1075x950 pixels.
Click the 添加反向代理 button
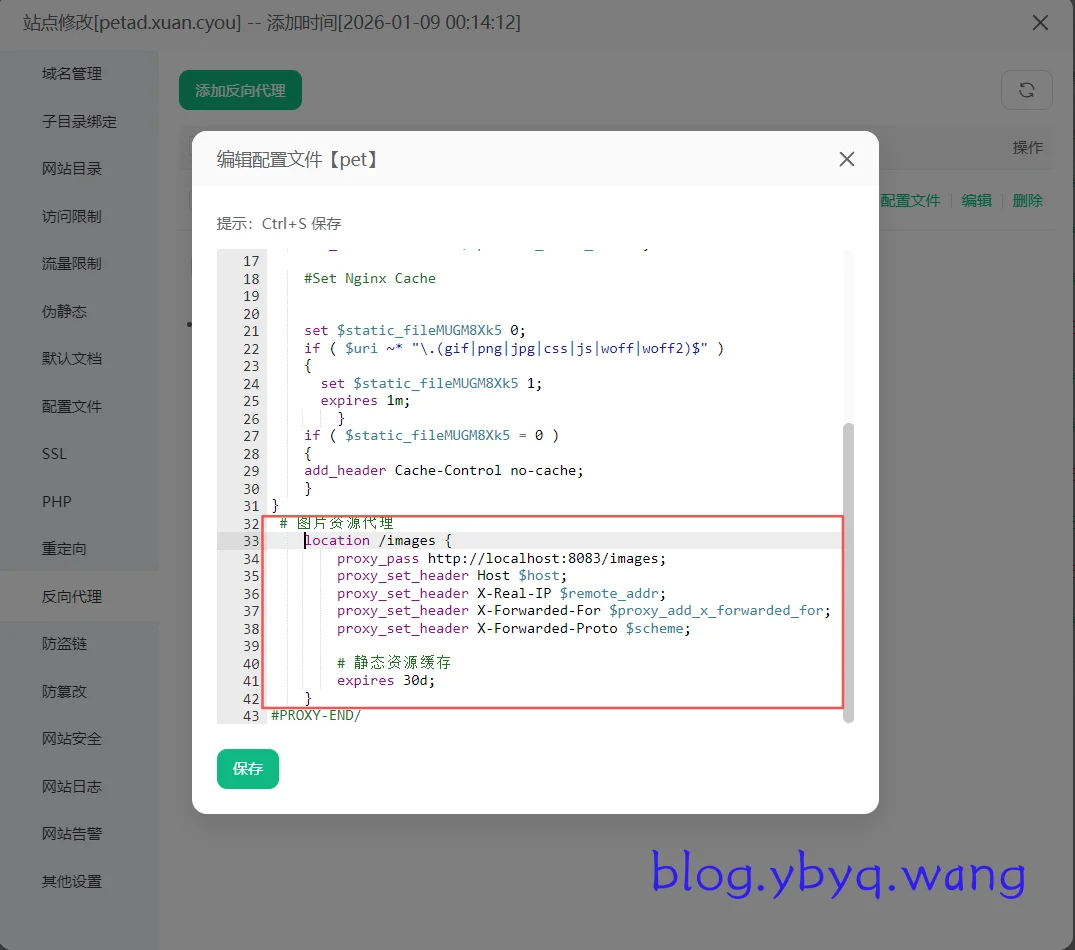pos(240,90)
